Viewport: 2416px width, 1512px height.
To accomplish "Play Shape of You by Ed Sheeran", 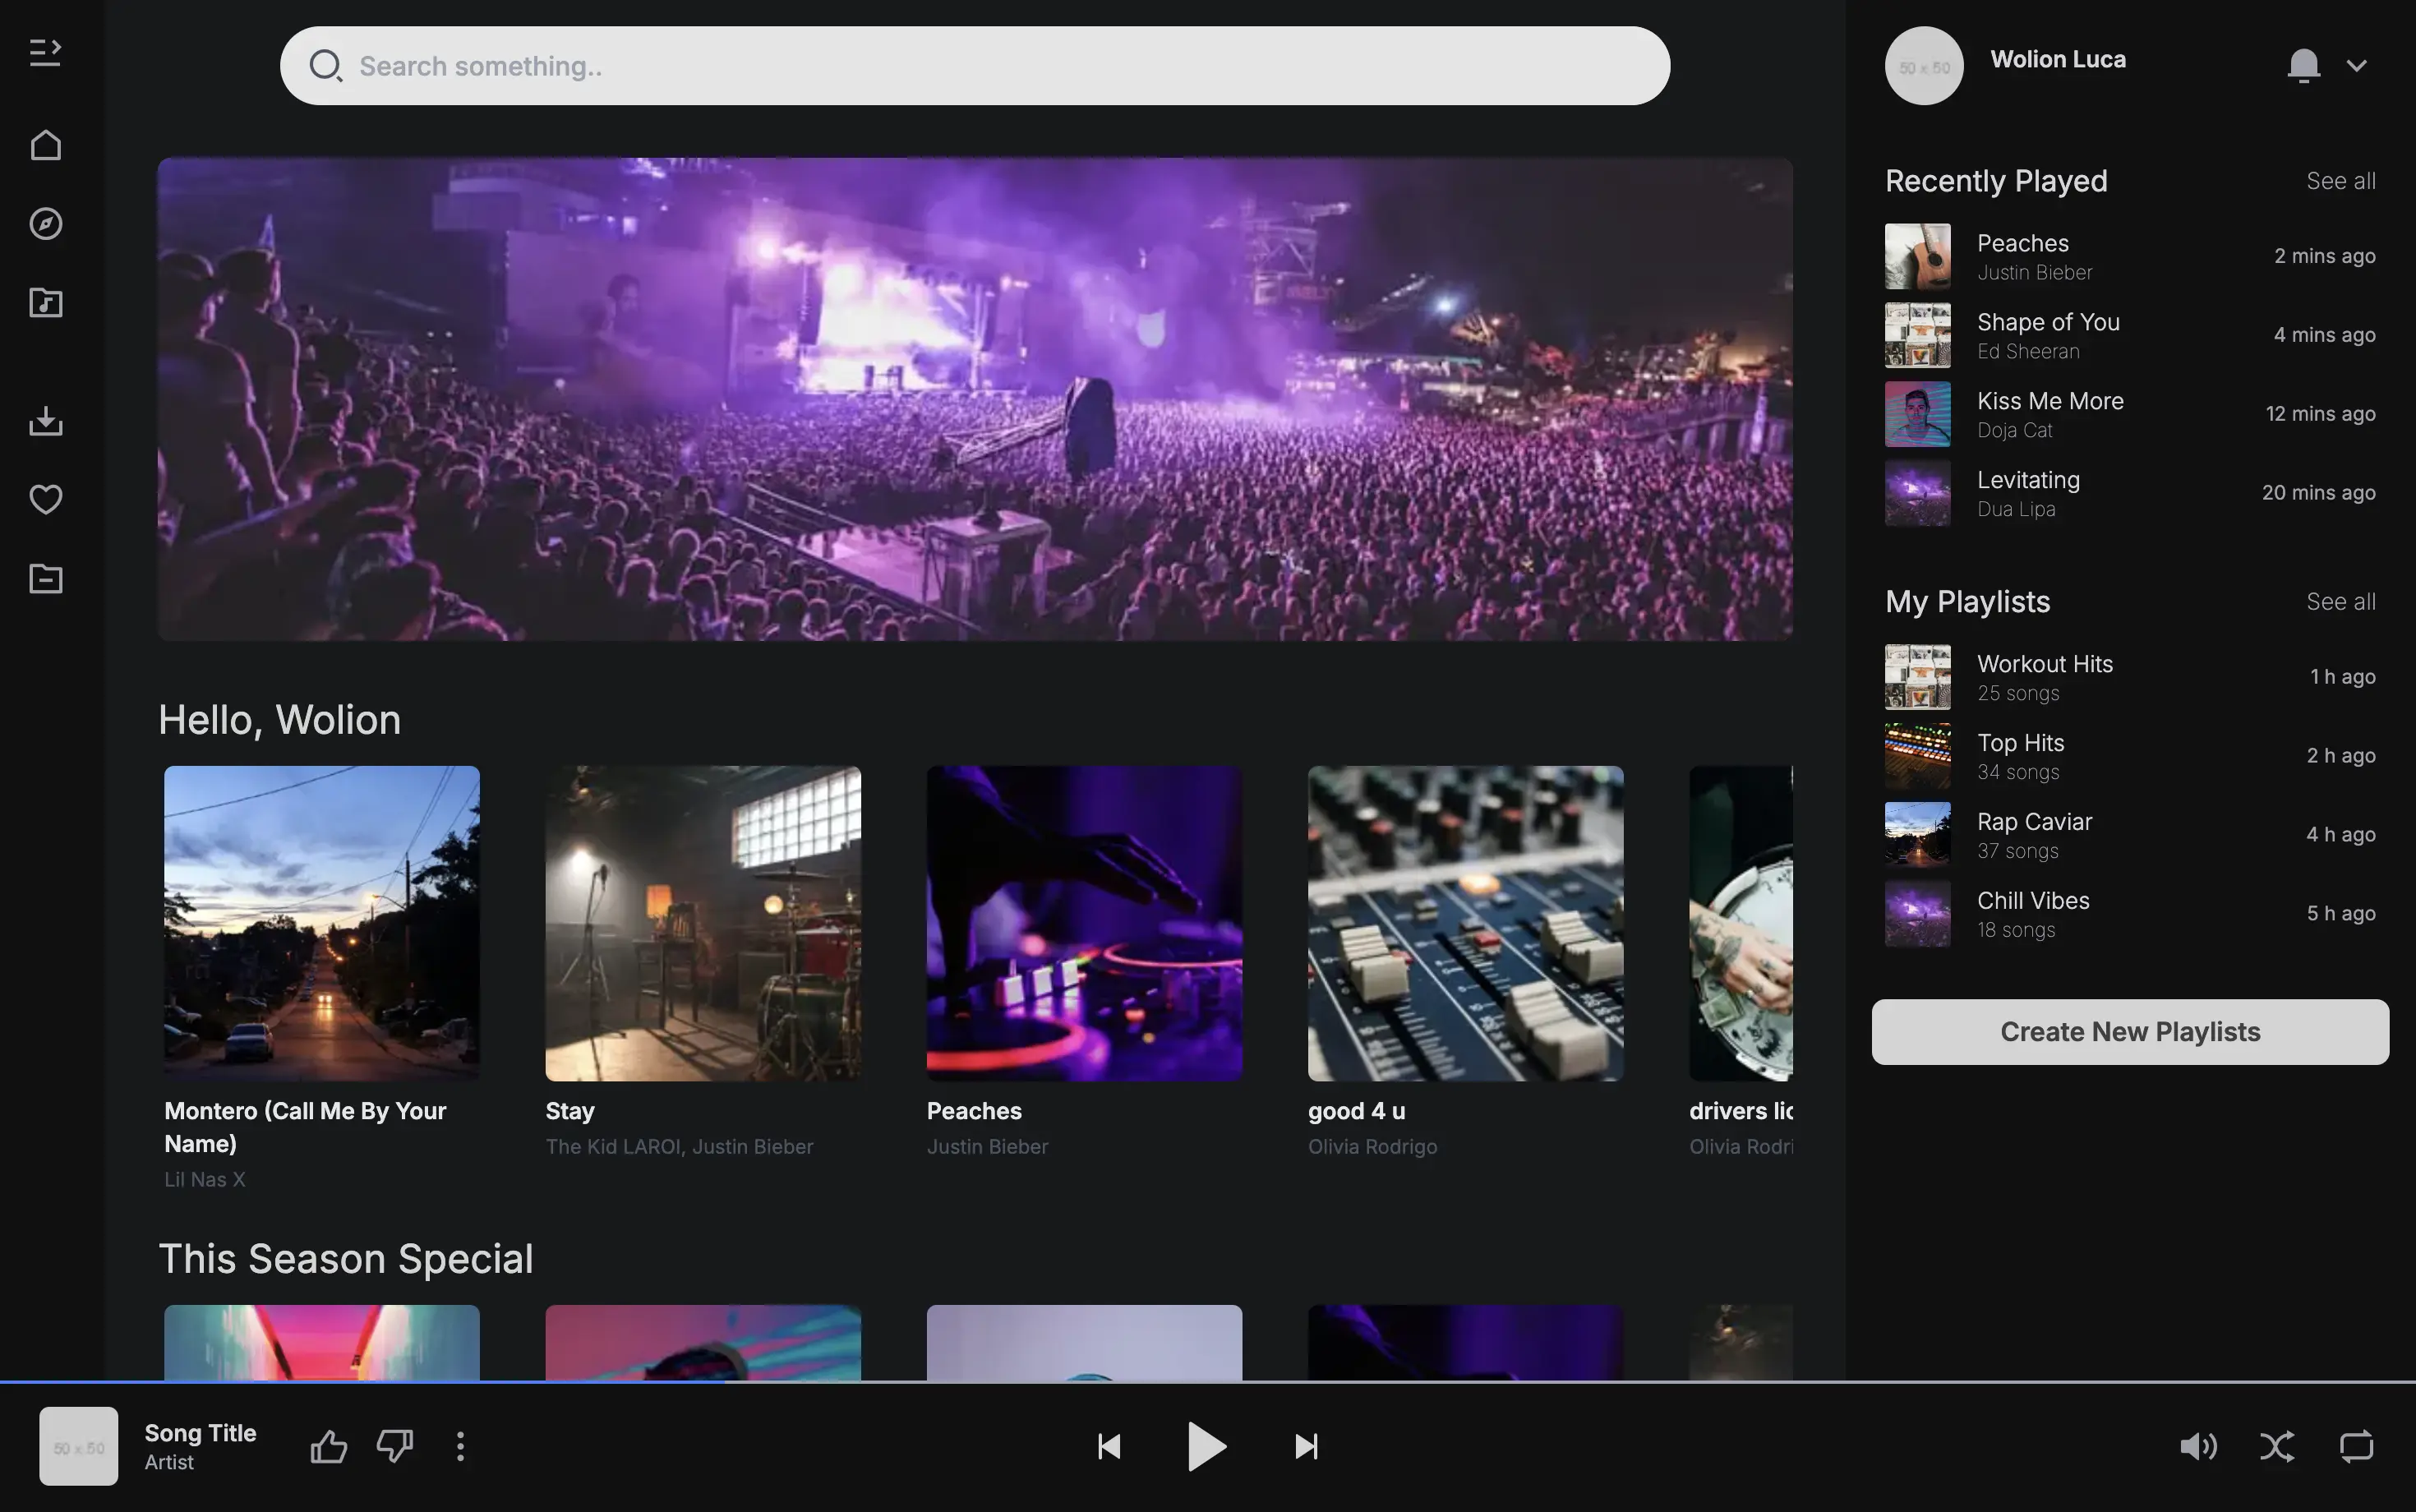I will pyautogui.click(x=2130, y=335).
